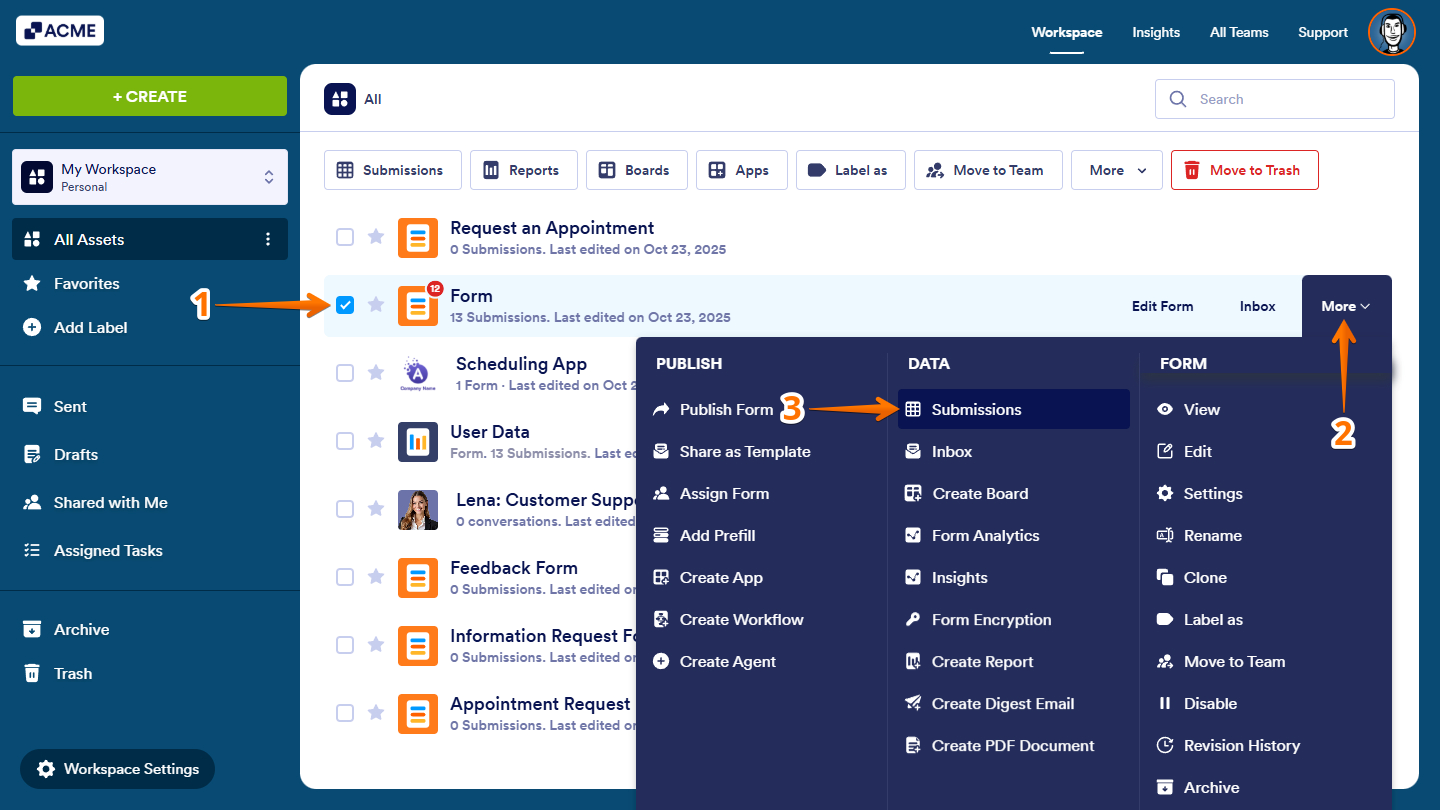Select Create PDF Document menu entry
1440x810 pixels.
click(1014, 745)
